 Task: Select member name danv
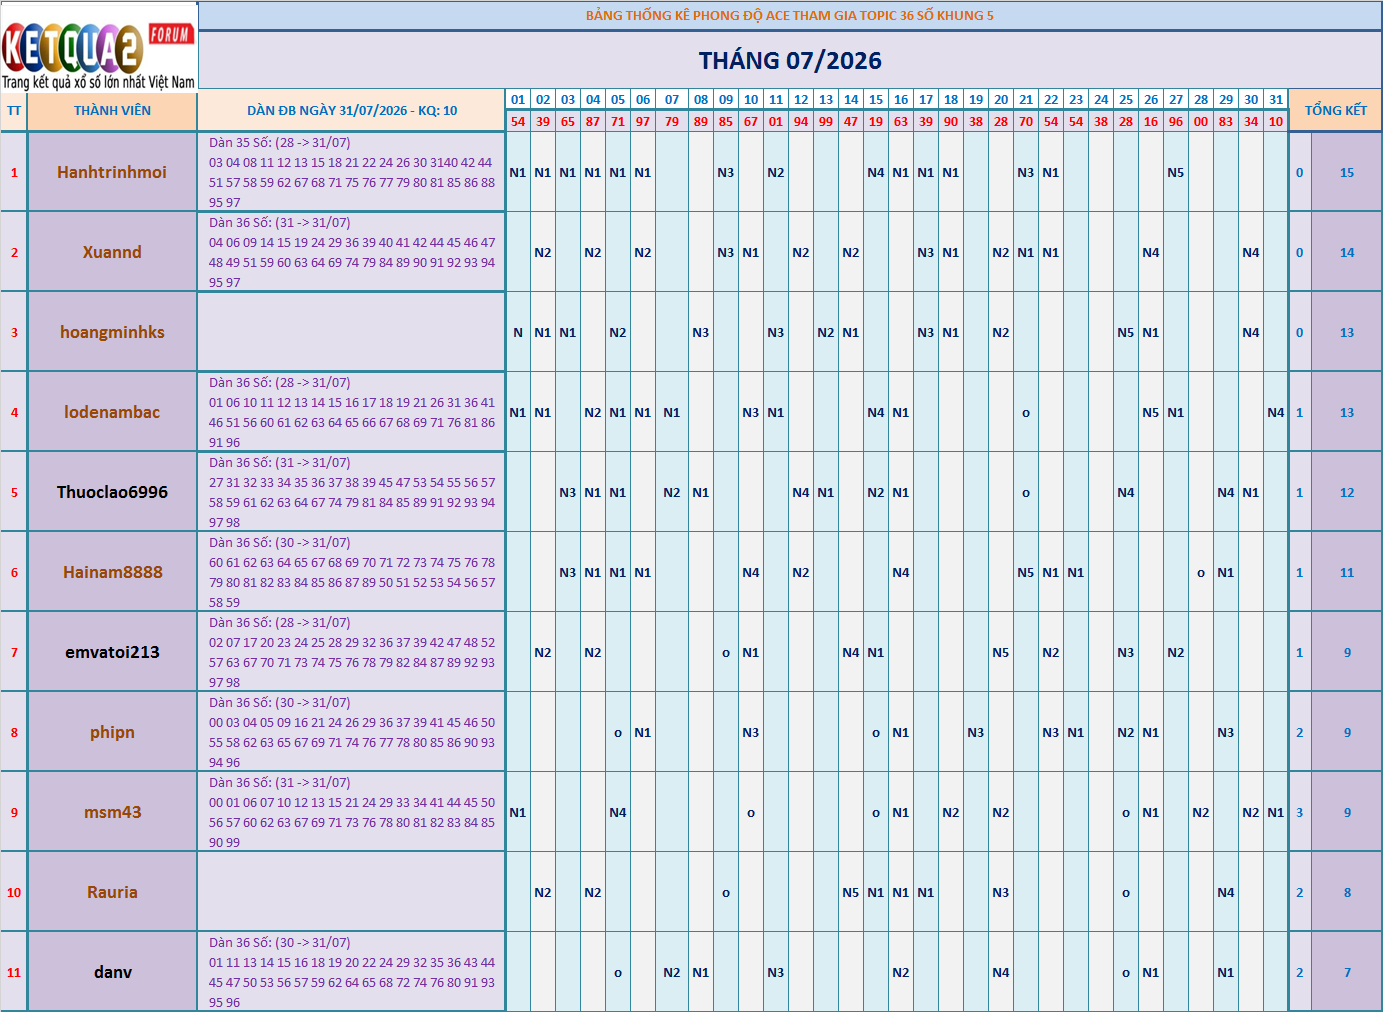(x=112, y=972)
